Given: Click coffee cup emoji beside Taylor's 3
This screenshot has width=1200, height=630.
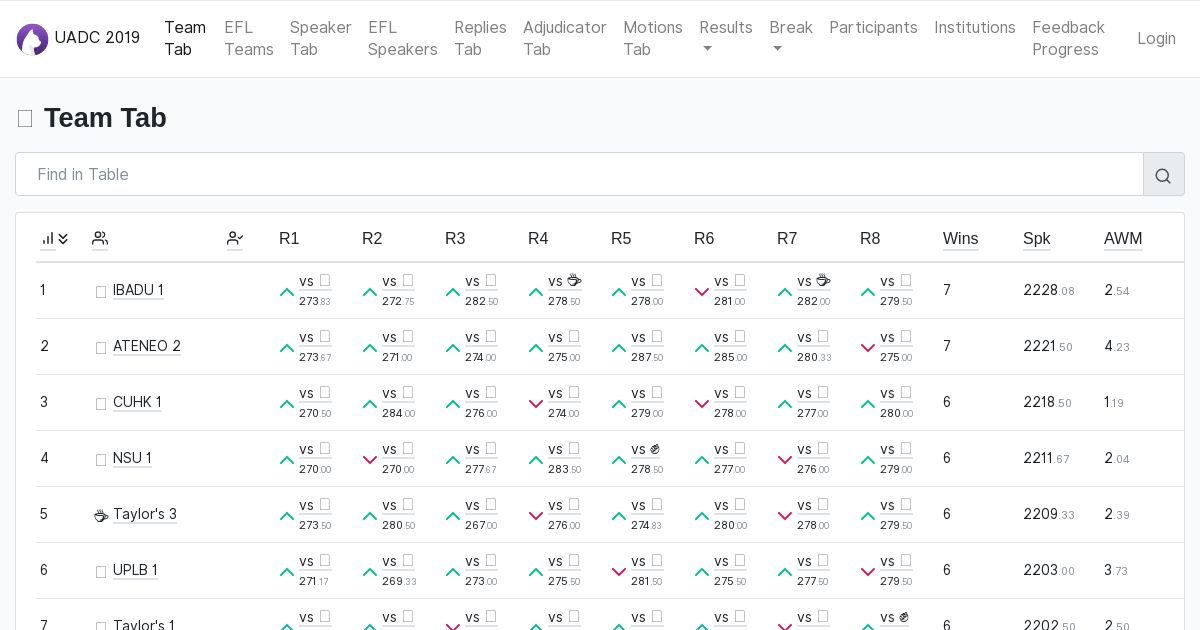Looking at the screenshot, I should click(x=101, y=516).
